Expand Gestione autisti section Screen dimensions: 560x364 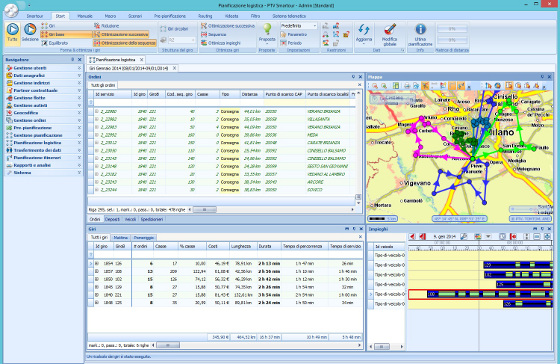click(79, 105)
